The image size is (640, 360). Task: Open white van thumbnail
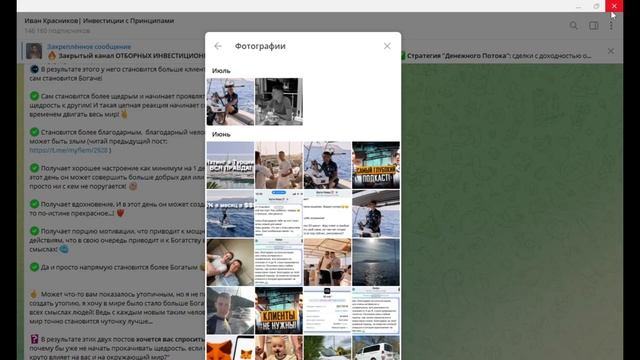tap(376, 348)
